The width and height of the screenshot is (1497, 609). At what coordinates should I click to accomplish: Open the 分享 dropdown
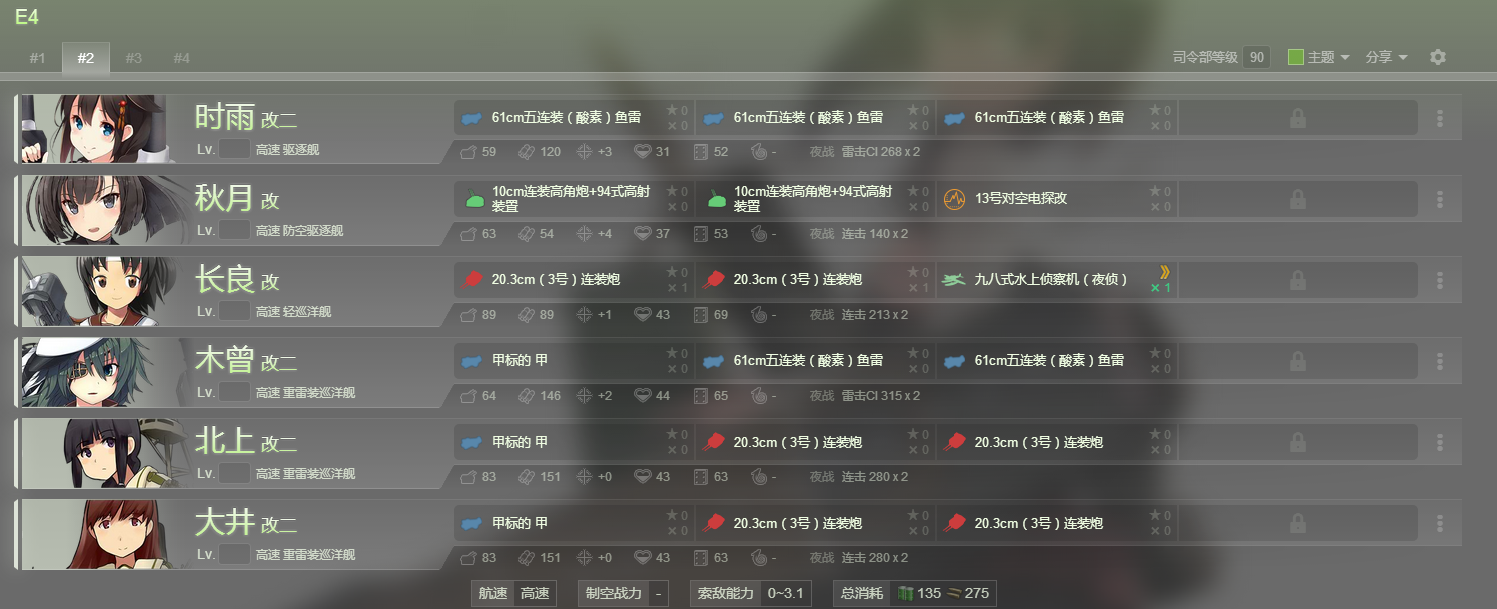[1386, 57]
